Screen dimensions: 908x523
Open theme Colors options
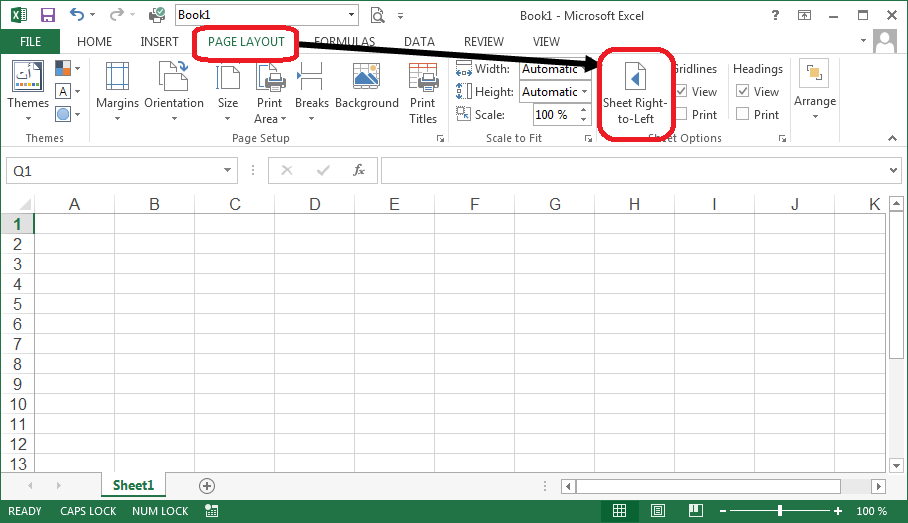click(68, 68)
